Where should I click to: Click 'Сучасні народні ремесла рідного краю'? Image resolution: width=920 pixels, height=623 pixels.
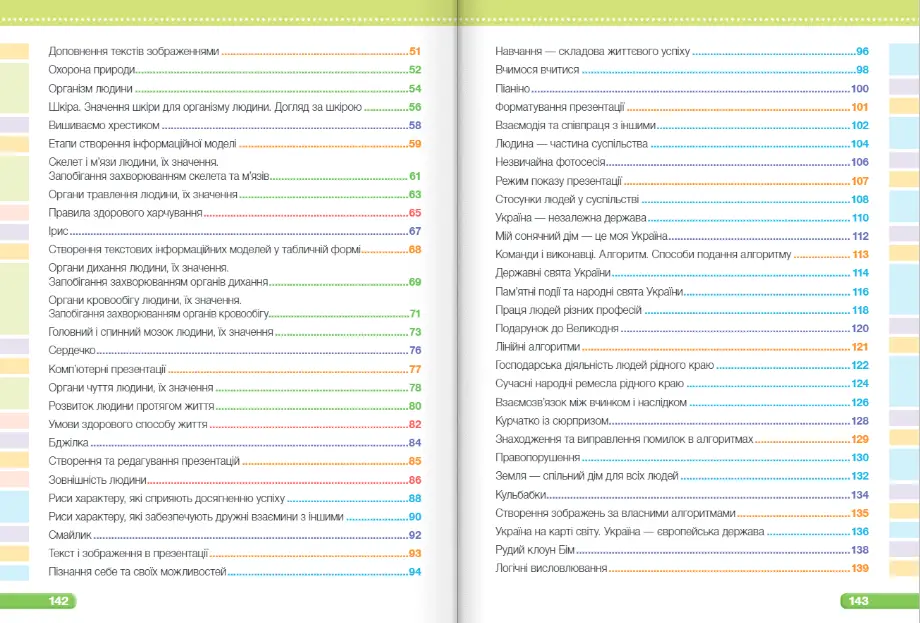click(590, 383)
